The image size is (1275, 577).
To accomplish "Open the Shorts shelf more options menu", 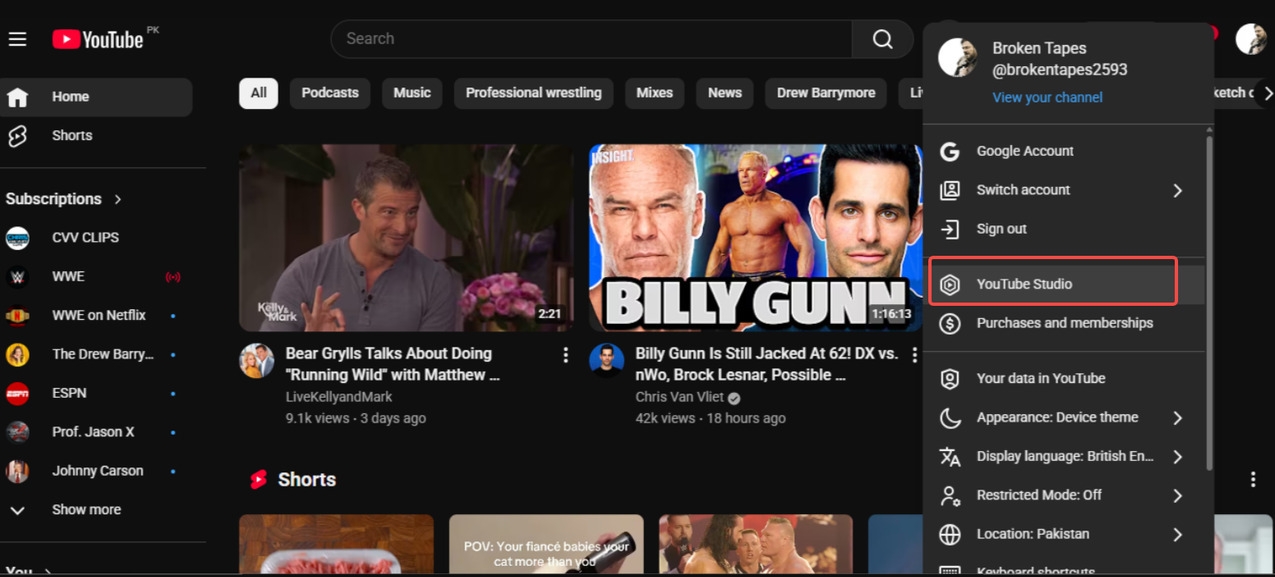I will (x=1252, y=480).
